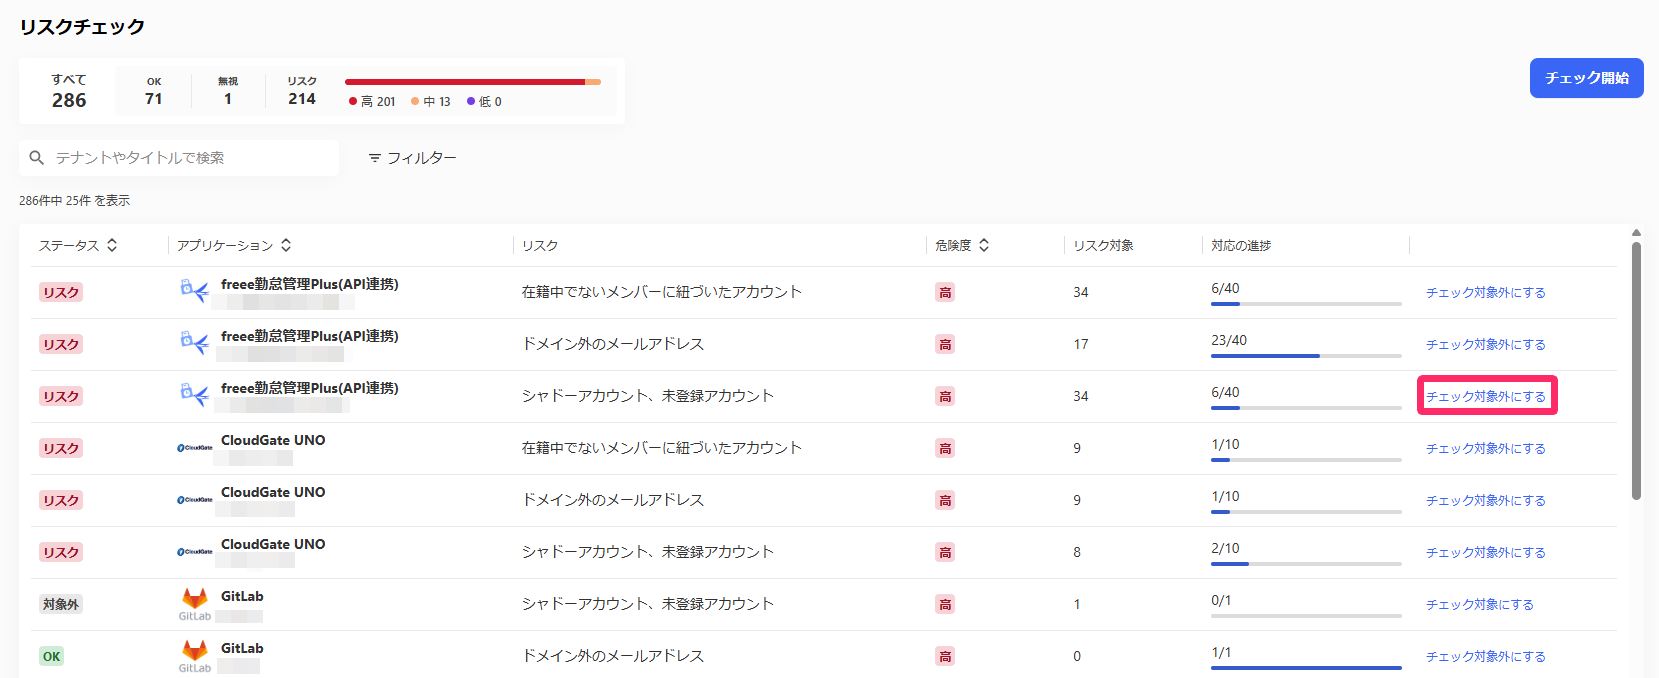Click the チェック開始 button
Screen dimensions: 1659x678
(1586, 78)
